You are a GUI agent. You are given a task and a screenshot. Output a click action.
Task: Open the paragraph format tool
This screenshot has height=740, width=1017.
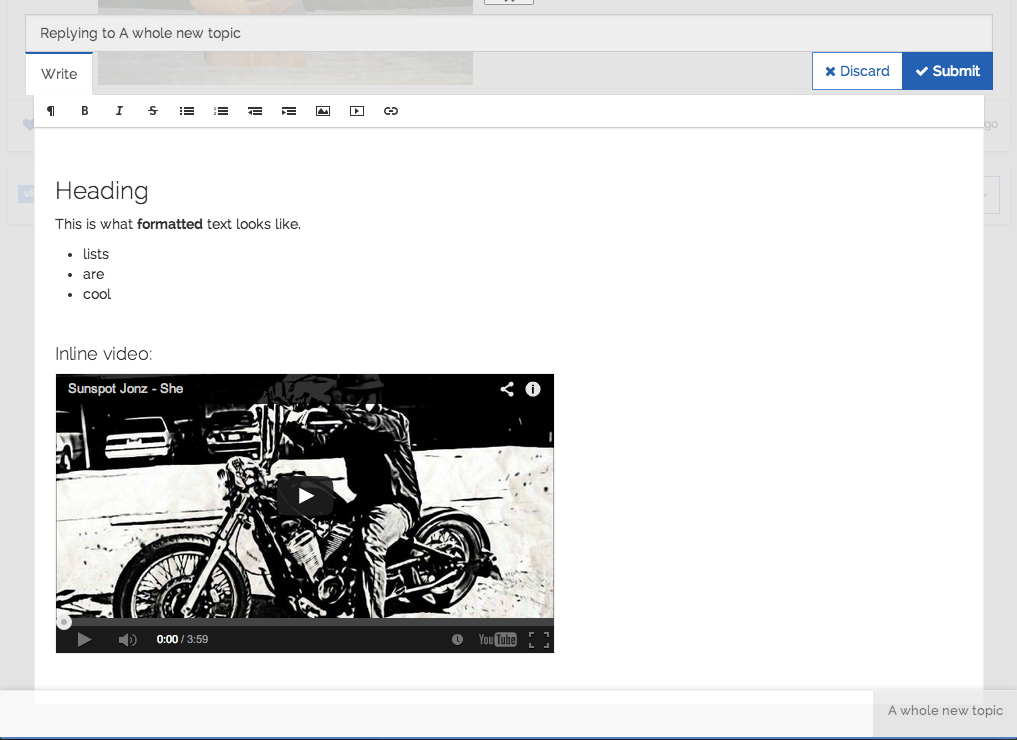(51, 111)
